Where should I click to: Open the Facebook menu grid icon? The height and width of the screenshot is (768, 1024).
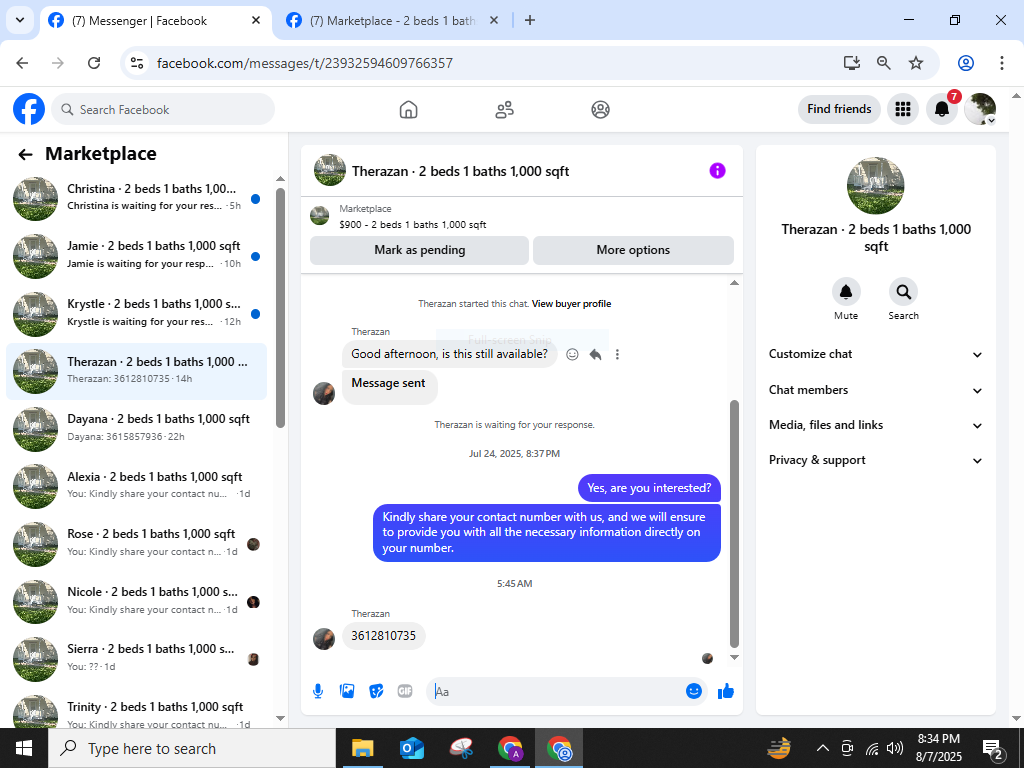[903, 109]
